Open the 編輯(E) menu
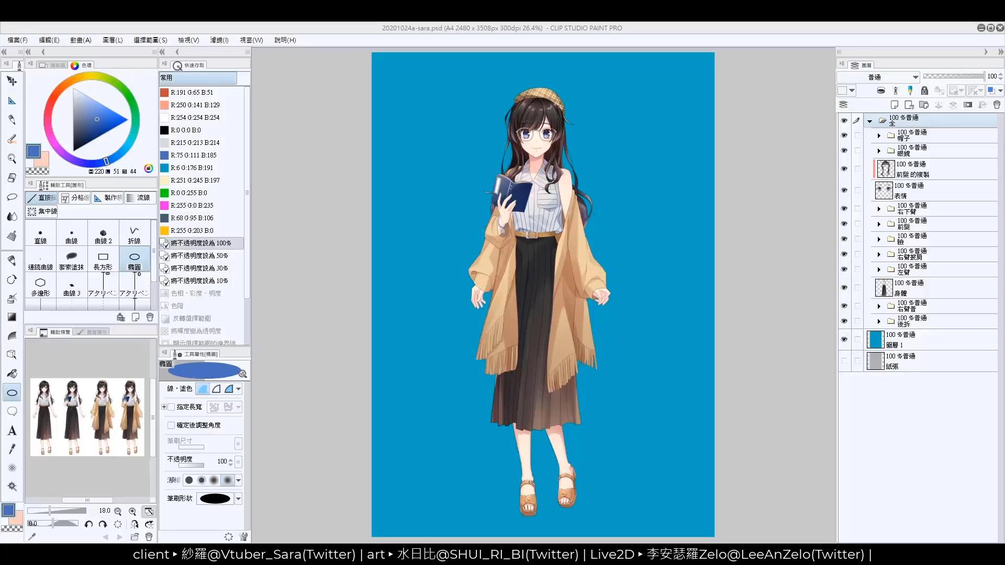Image resolution: width=1005 pixels, height=565 pixels. tap(49, 40)
